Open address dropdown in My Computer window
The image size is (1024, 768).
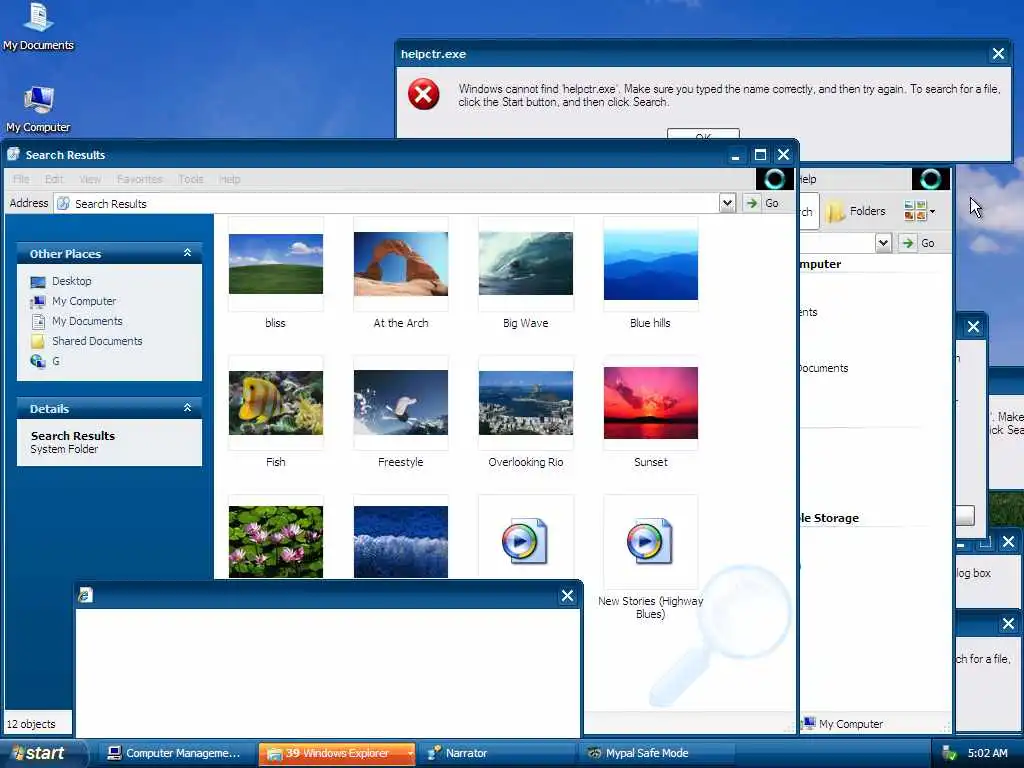[883, 243]
